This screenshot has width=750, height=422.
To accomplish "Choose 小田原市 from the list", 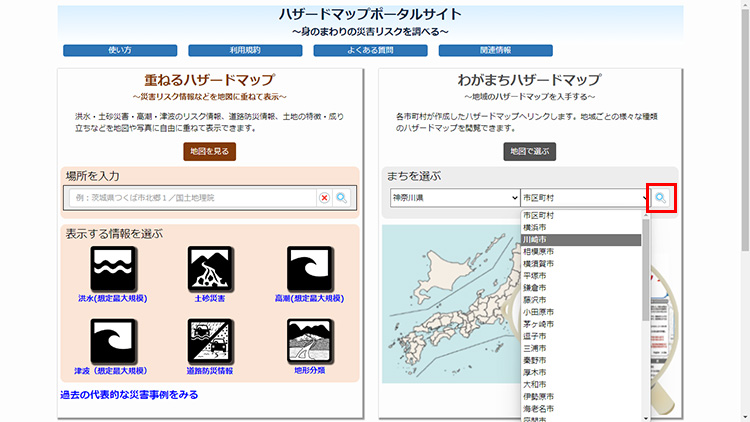I will click(x=581, y=312).
